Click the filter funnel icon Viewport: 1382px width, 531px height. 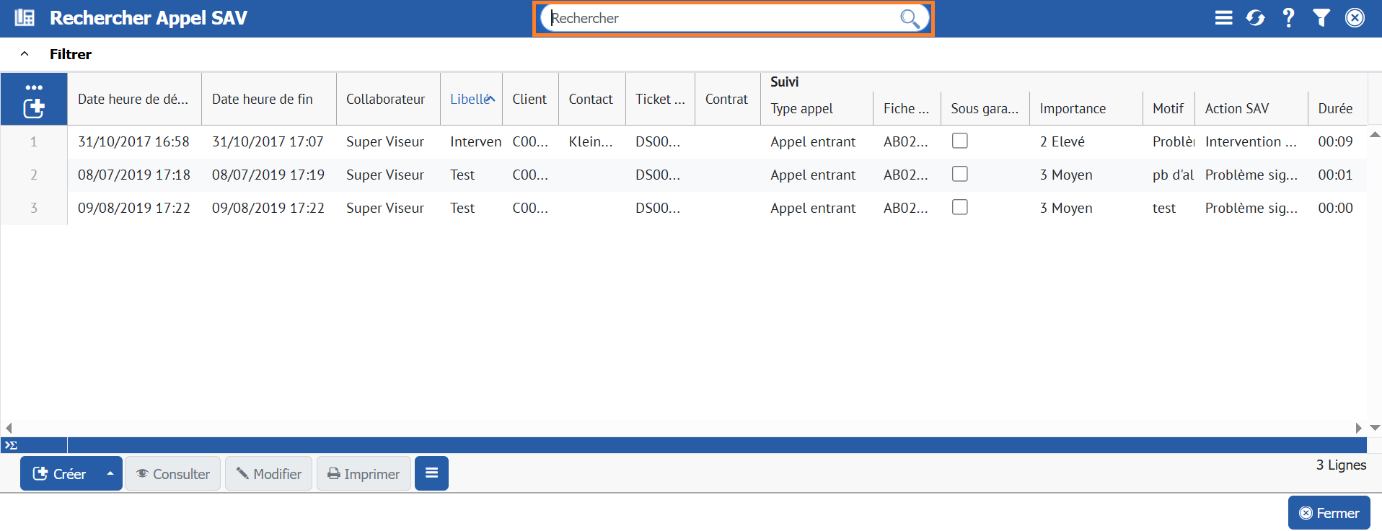tap(1321, 18)
